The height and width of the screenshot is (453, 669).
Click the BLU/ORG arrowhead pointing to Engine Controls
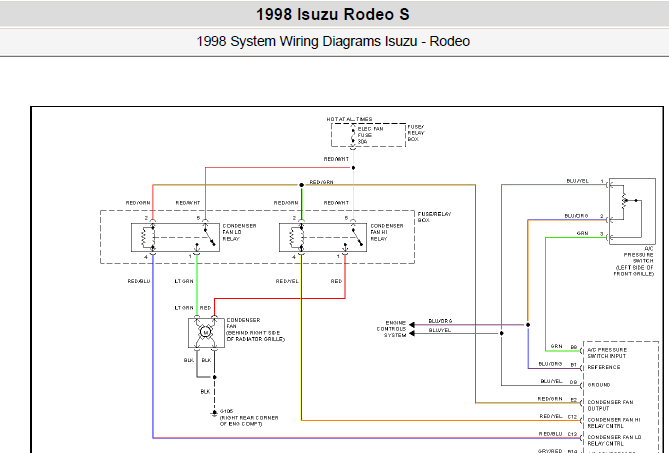pos(412,325)
